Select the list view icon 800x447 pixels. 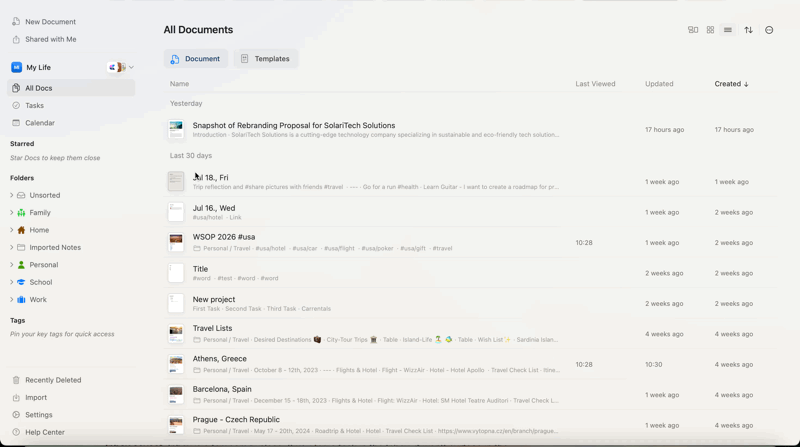tap(728, 30)
